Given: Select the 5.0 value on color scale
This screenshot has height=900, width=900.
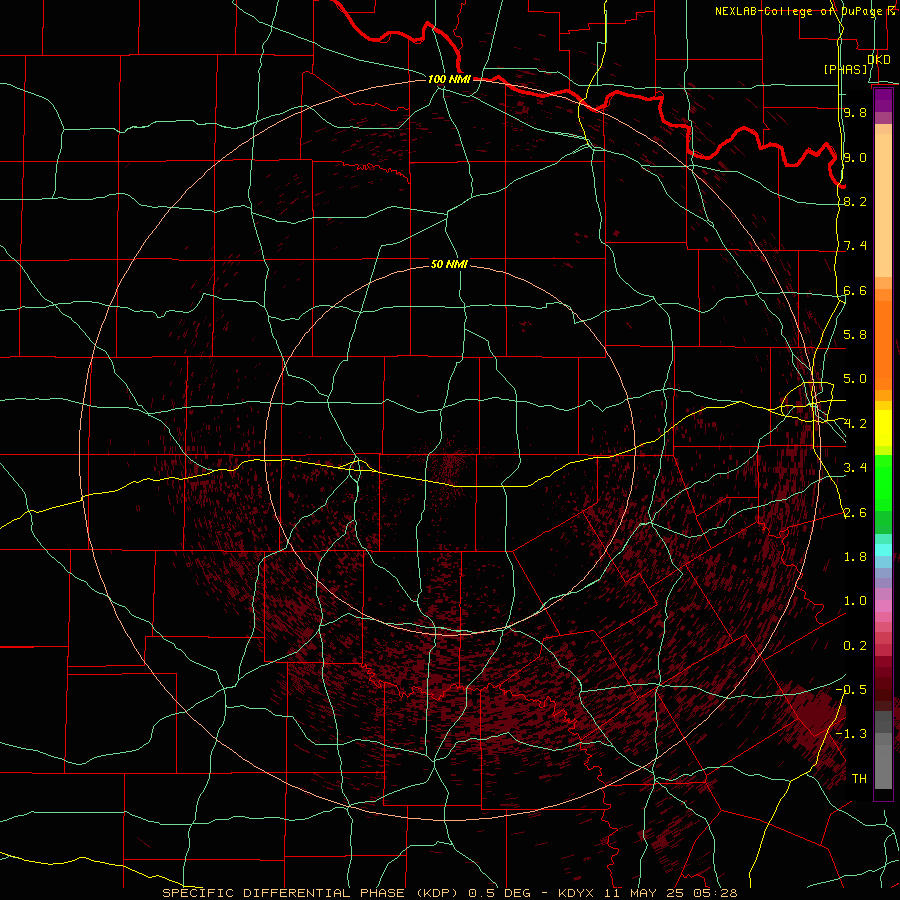Looking at the screenshot, I should click(x=855, y=379).
